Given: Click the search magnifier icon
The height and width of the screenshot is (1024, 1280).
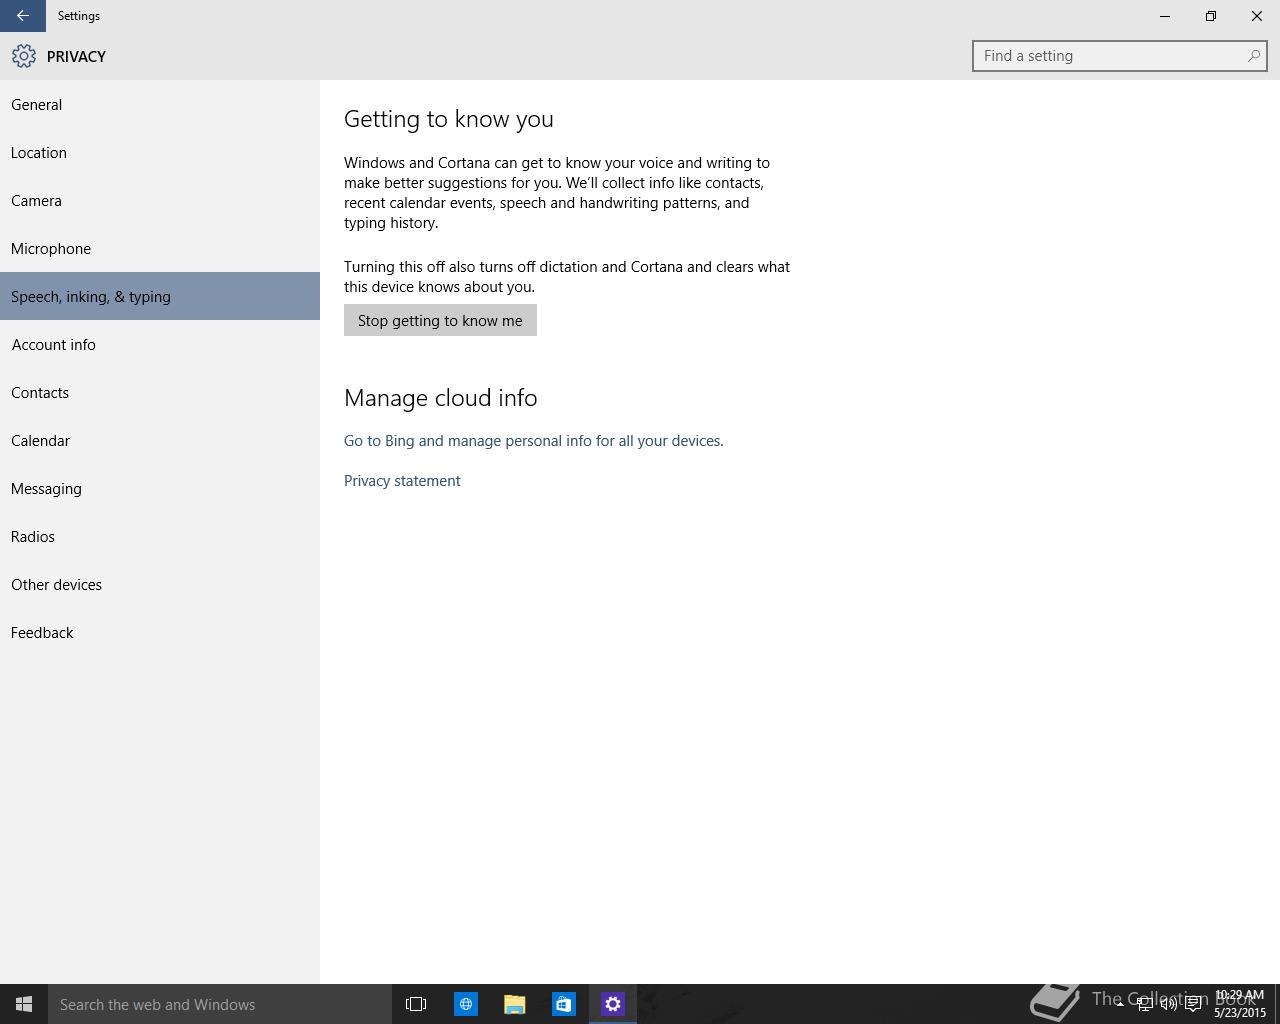Looking at the screenshot, I should tap(1253, 56).
